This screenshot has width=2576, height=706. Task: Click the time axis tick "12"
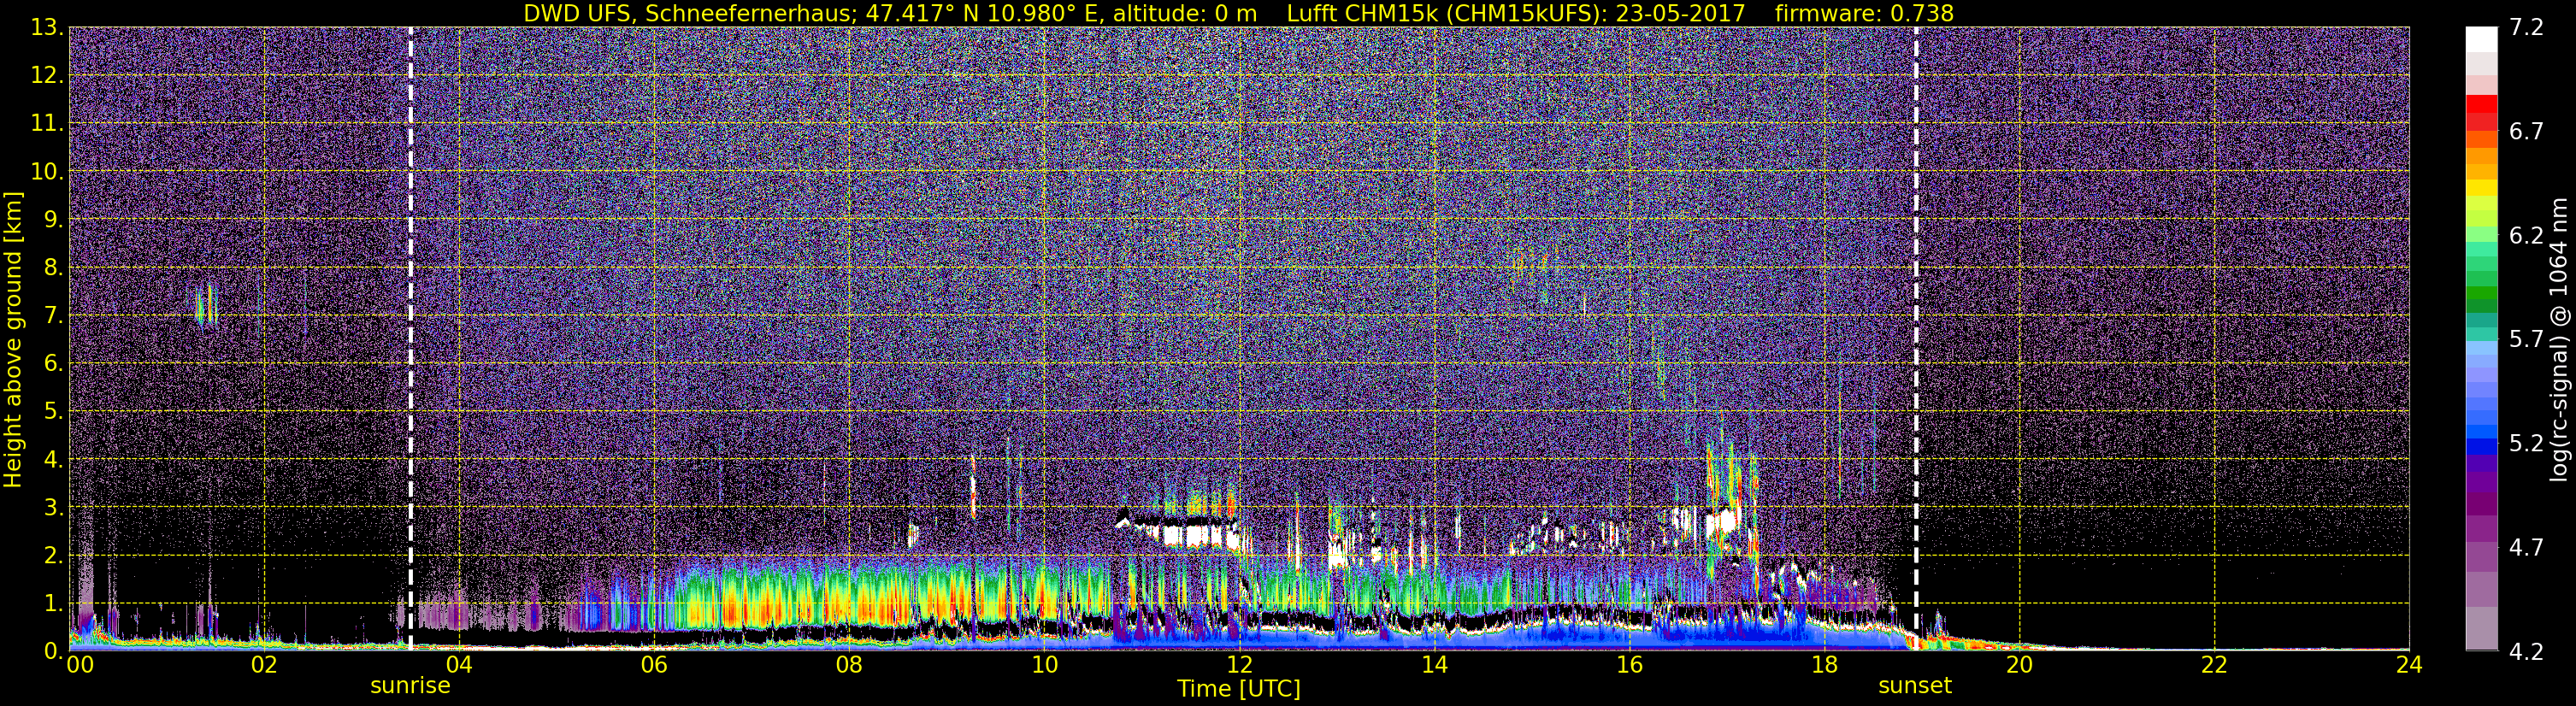point(1239,665)
